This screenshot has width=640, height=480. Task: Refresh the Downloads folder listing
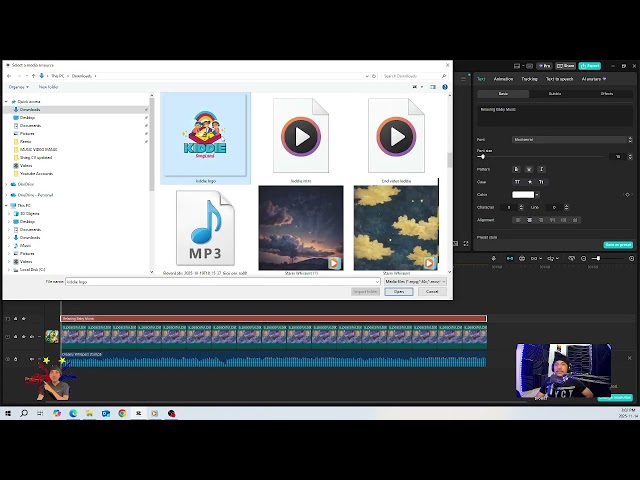pyautogui.click(x=374, y=76)
